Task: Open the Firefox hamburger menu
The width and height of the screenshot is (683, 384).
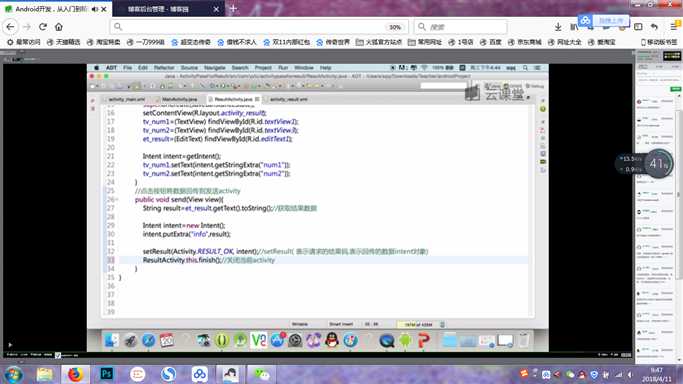Action: pos(674,27)
